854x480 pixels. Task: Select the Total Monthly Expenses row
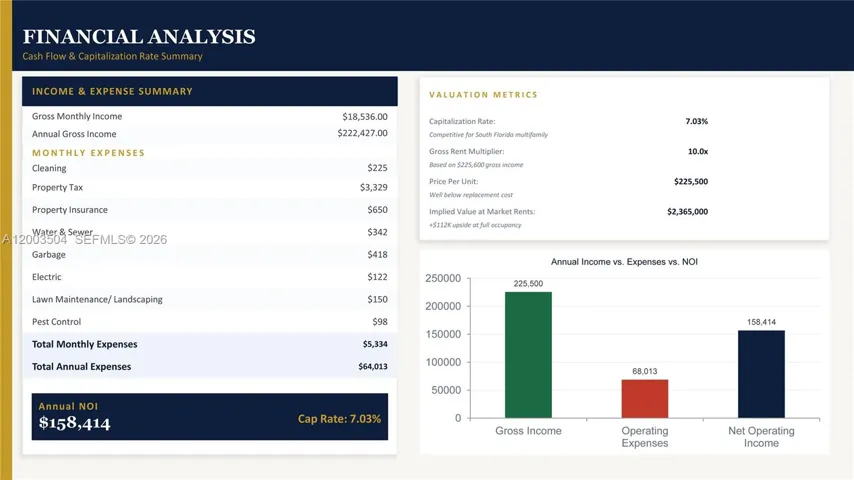tap(209, 344)
